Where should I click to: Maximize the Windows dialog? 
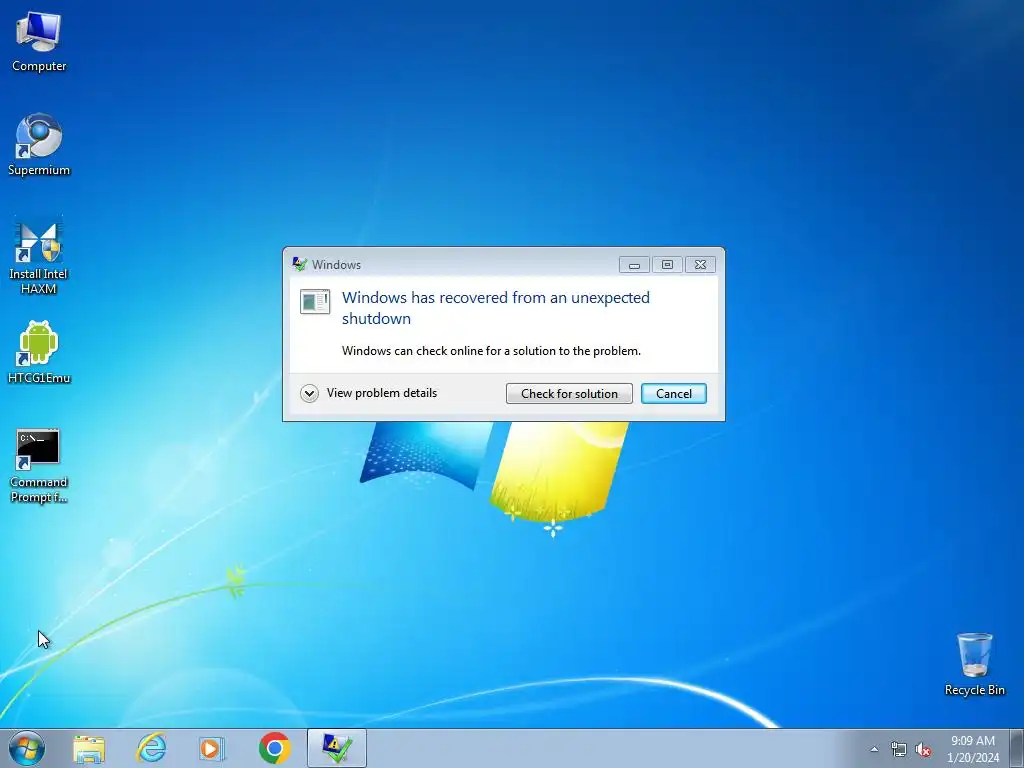point(667,264)
